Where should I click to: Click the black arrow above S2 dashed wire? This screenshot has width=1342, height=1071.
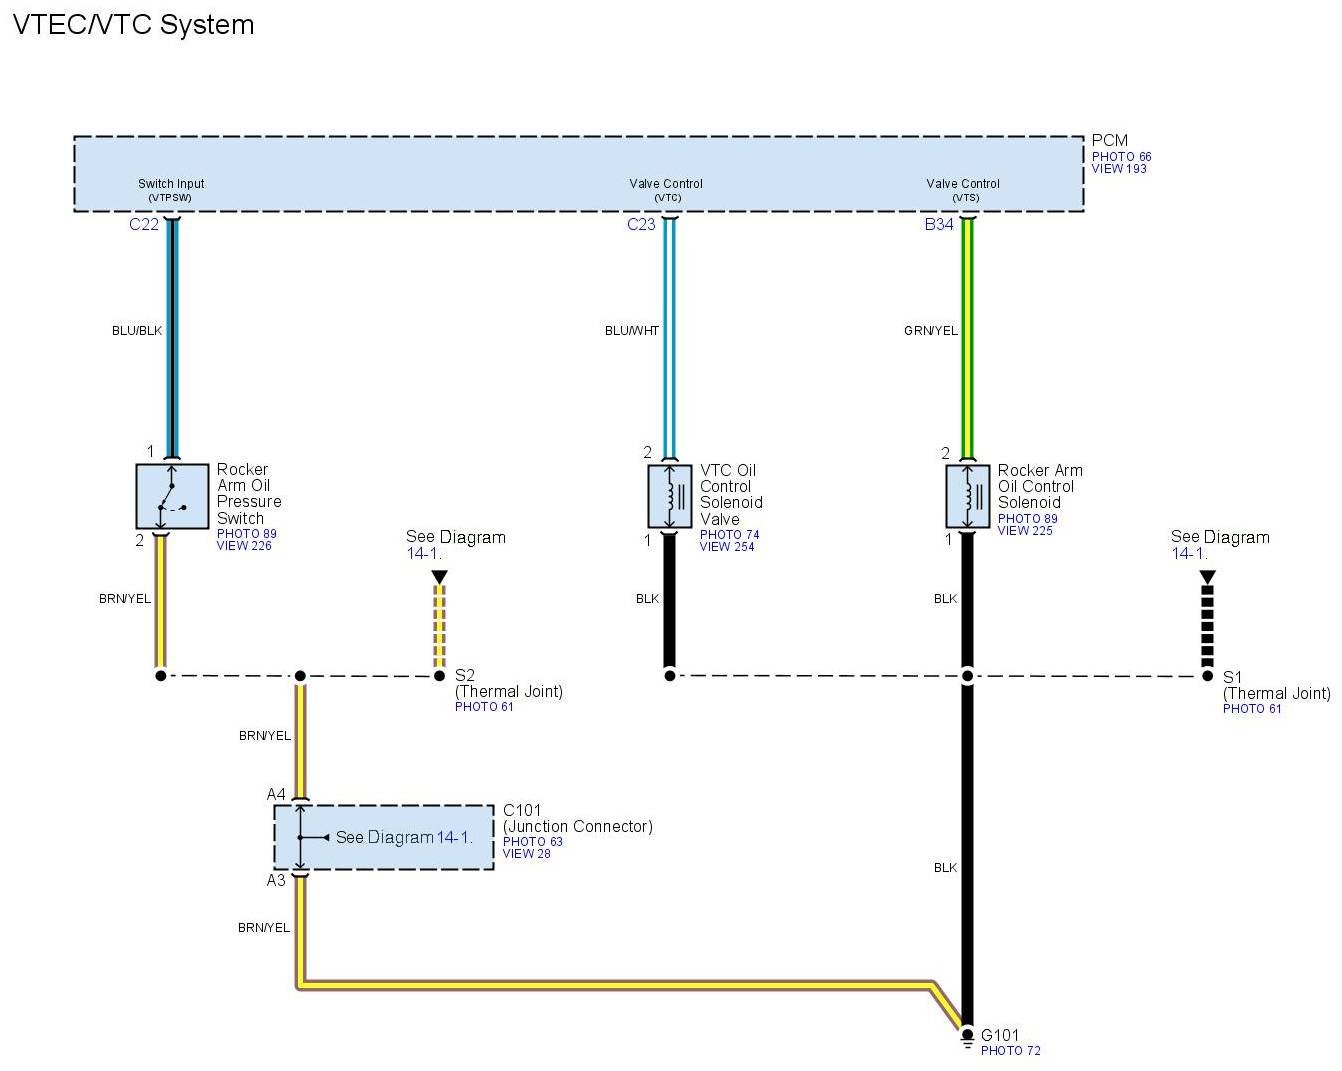[x=439, y=577]
